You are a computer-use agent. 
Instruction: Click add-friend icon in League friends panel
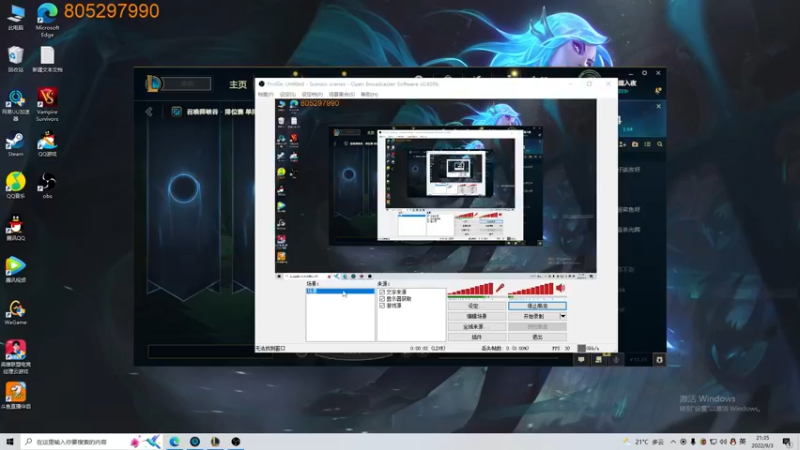point(622,144)
